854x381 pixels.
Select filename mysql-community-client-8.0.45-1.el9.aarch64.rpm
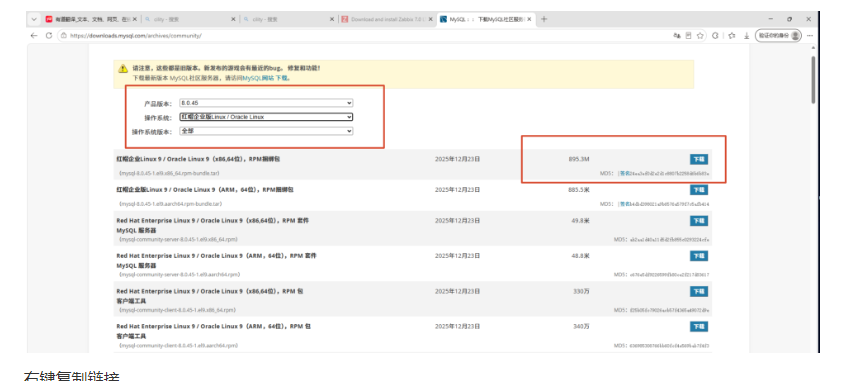178,346
